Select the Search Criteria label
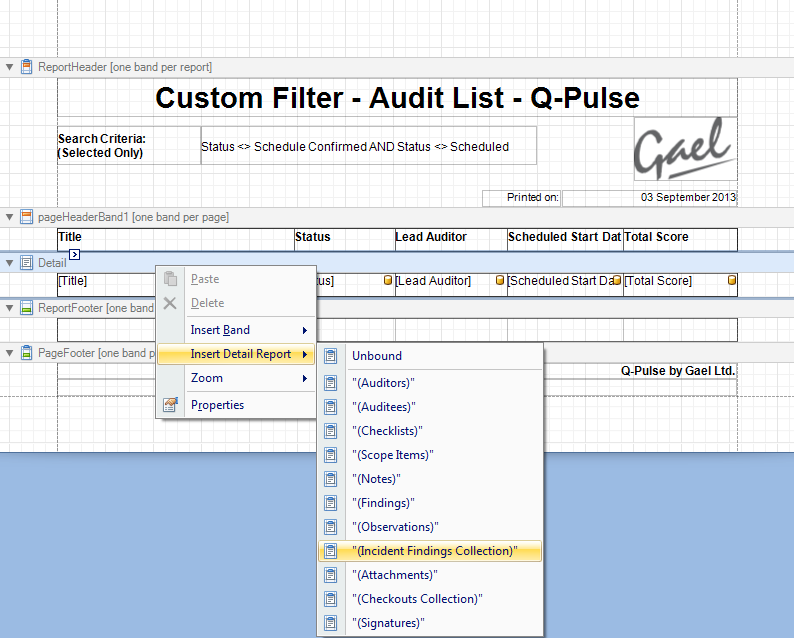This screenshot has width=794, height=638. pos(129,146)
